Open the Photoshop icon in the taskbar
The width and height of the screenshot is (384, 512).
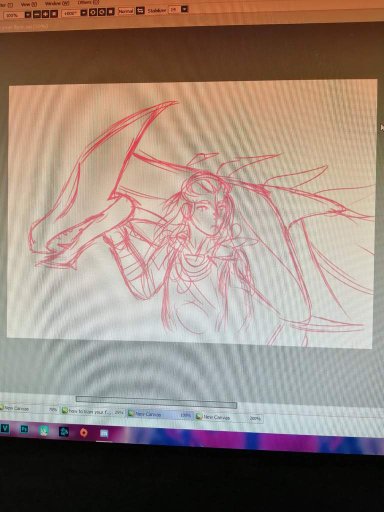24,429
